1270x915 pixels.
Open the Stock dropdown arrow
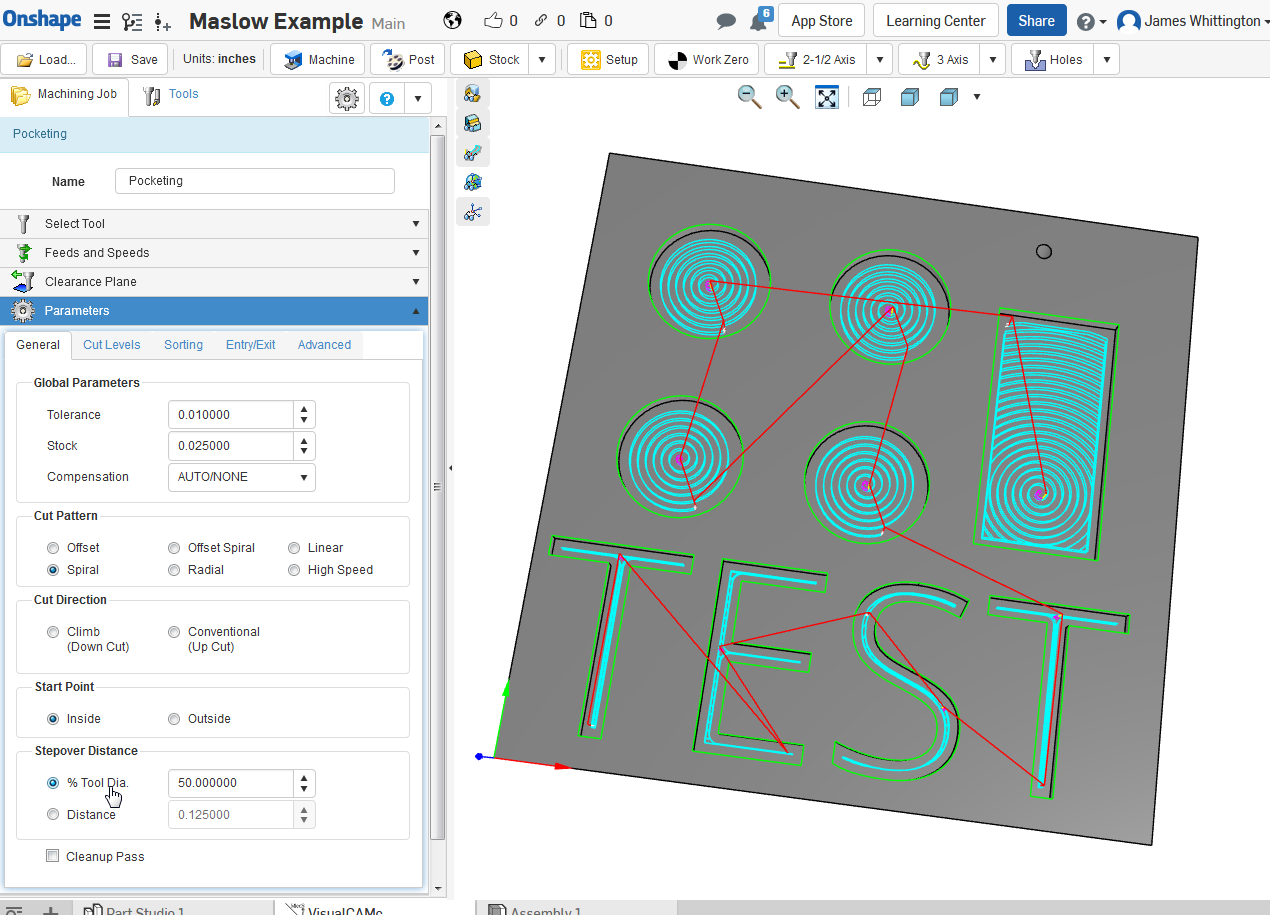pyautogui.click(x=542, y=59)
